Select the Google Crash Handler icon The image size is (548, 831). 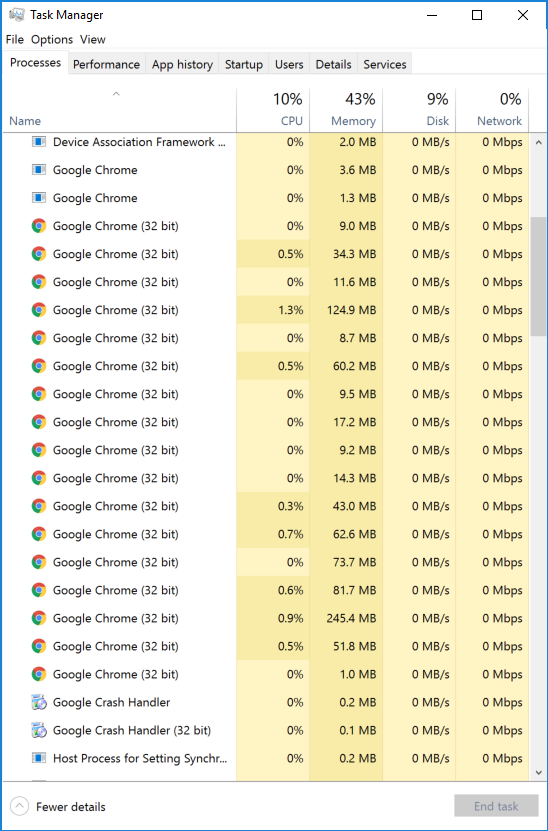point(39,702)
